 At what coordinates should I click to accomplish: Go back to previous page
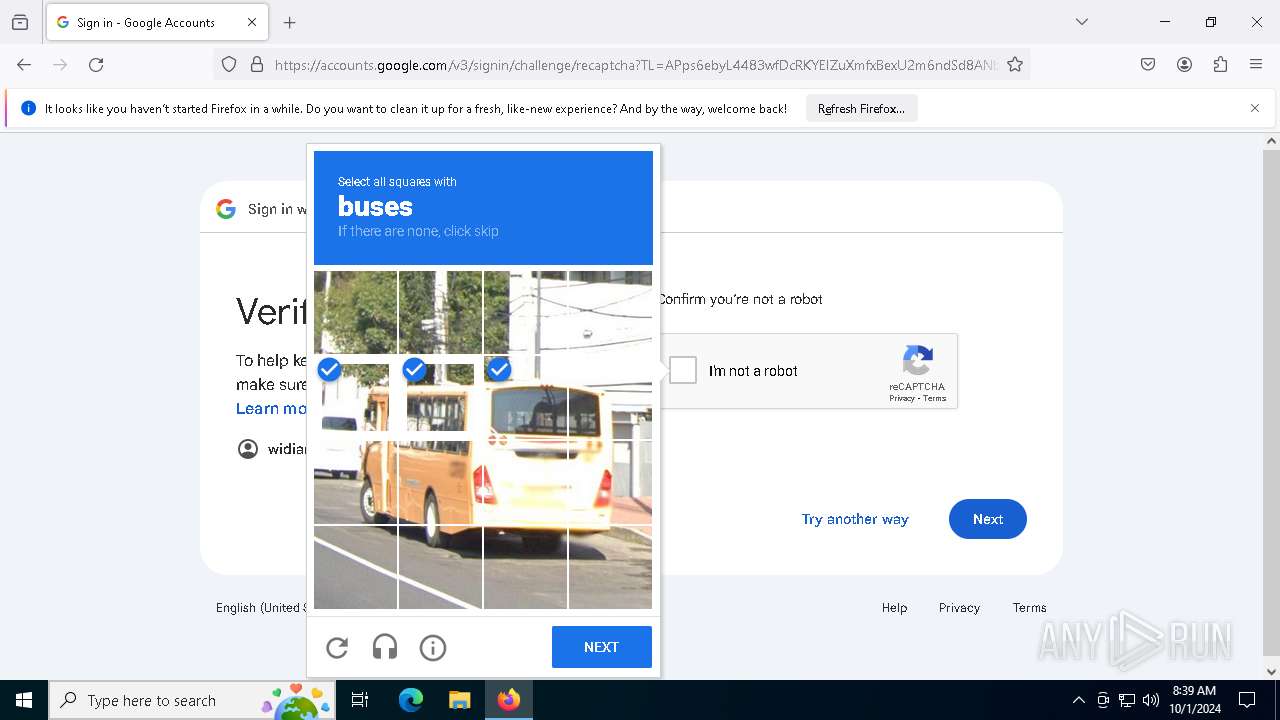coord(24,65)
